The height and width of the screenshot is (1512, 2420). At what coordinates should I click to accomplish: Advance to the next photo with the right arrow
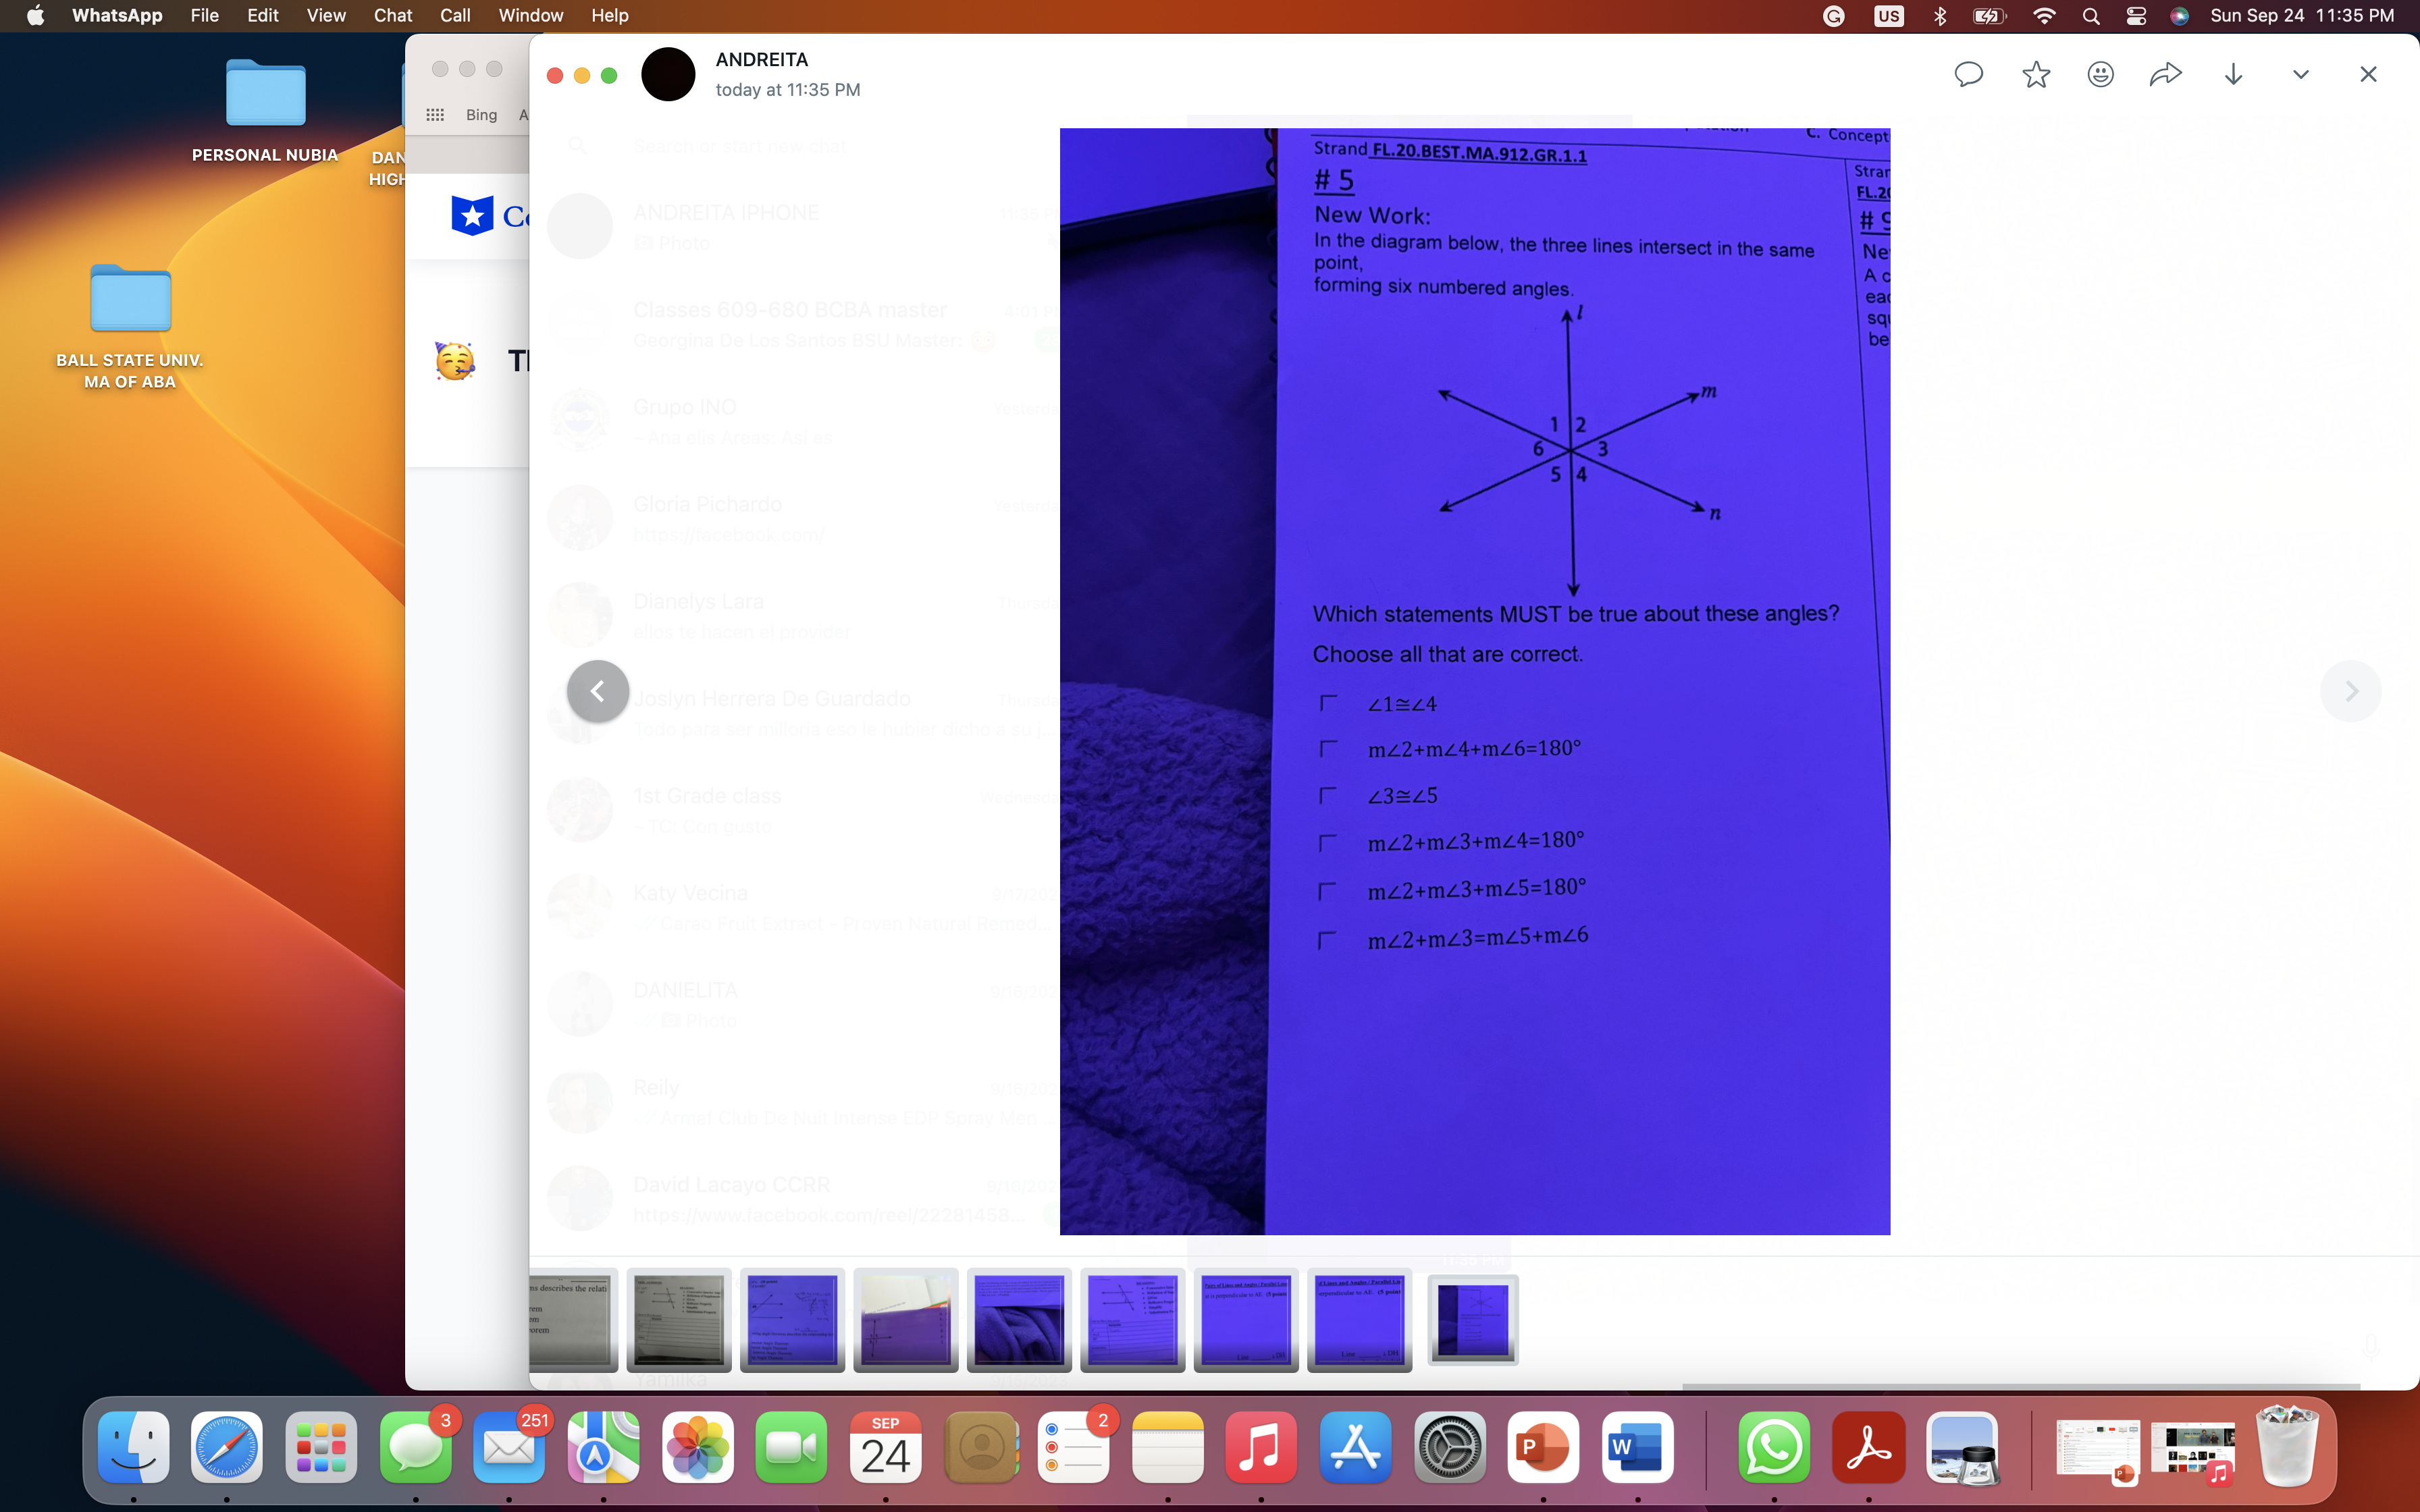click(x=2351, y=691)
